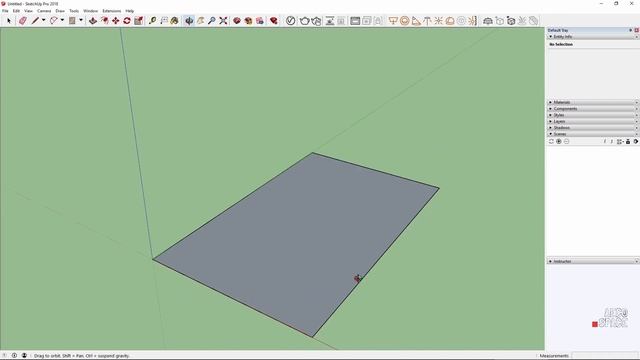Screen dimensions: 640x360
Task: Click Zoom Extents tool
Action: click(x=223, y=20)
